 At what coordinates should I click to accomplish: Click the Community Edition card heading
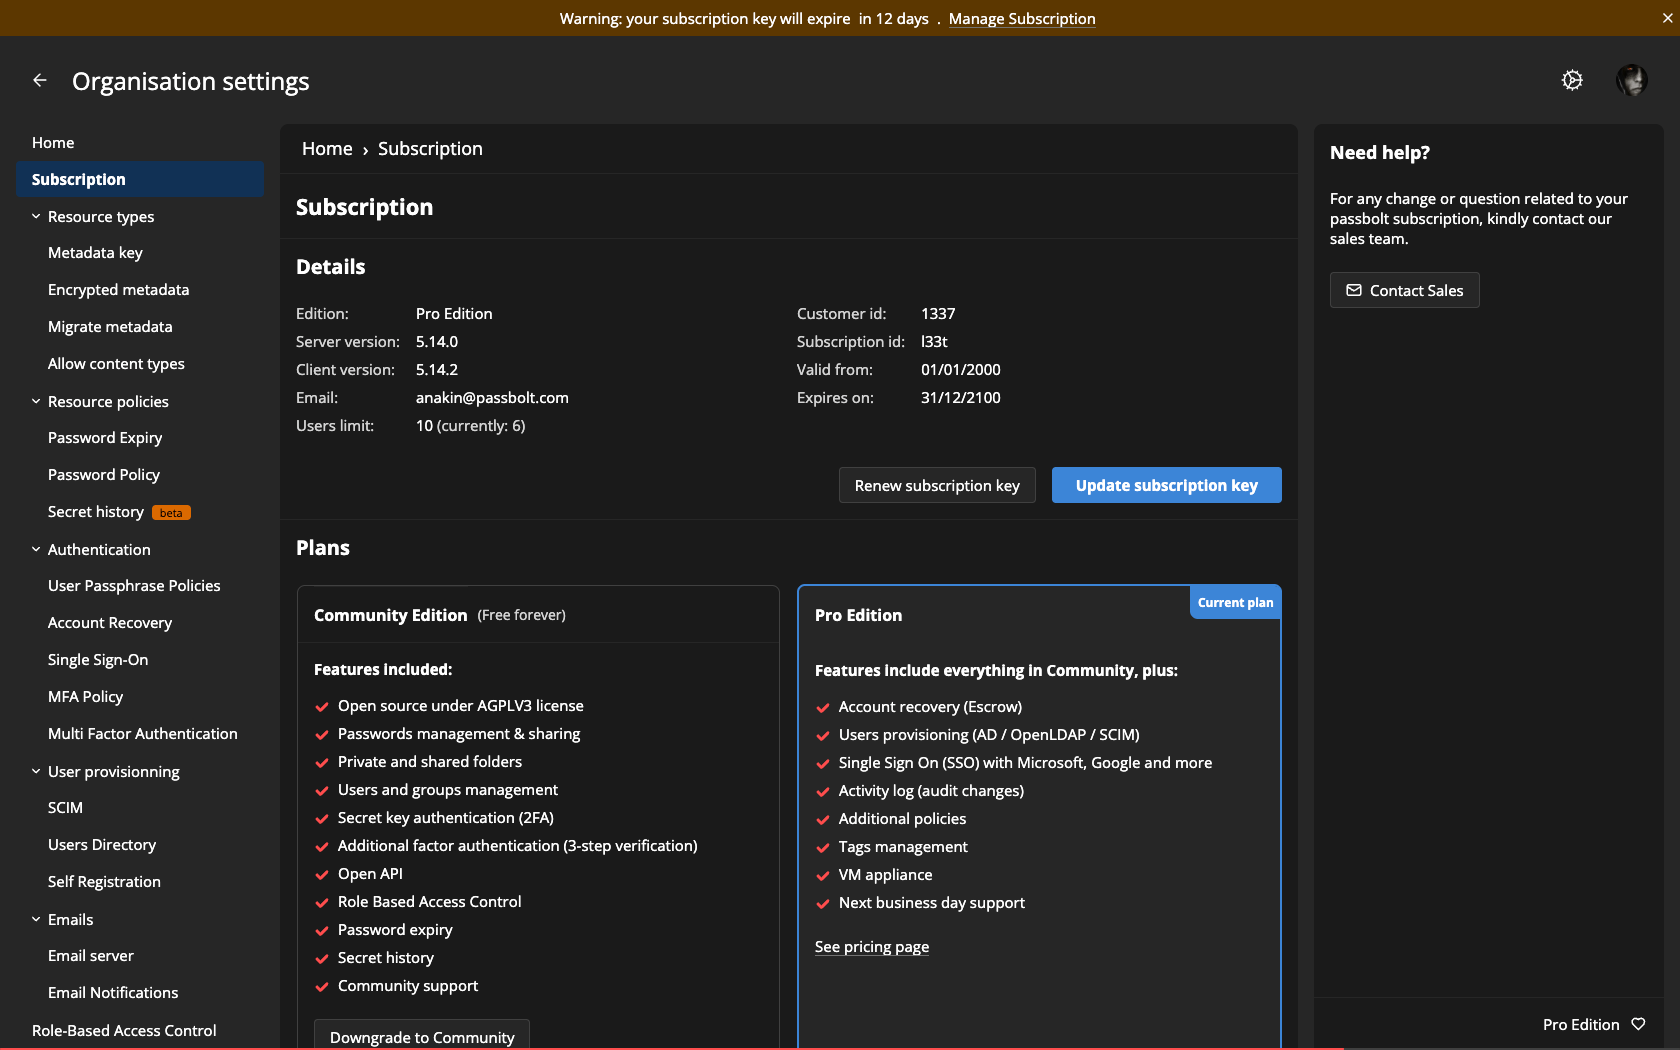390,615
